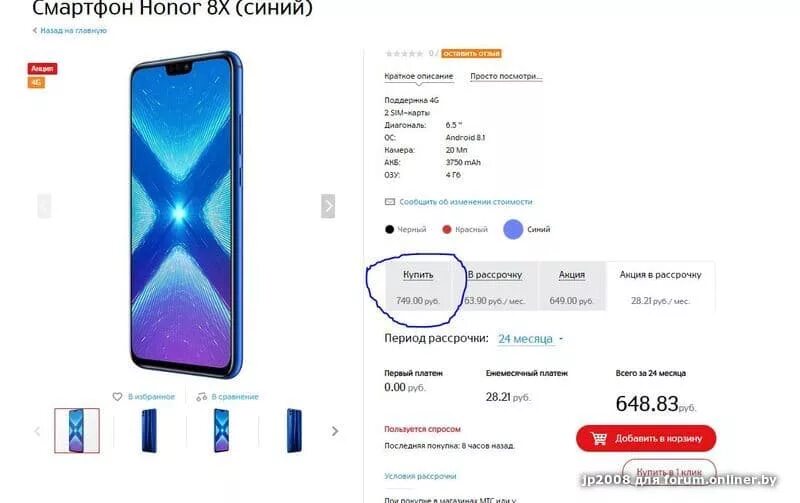Select the Черный color option
Image resolution: width=800 pixels, height=503 pixels.
point(406,230)
